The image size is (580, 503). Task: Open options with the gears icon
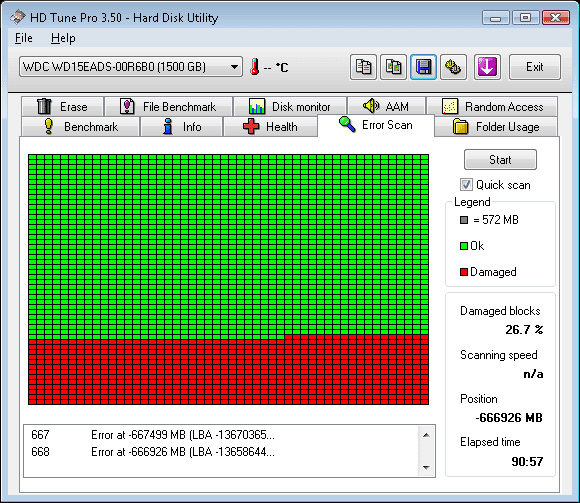pos(453,67)
